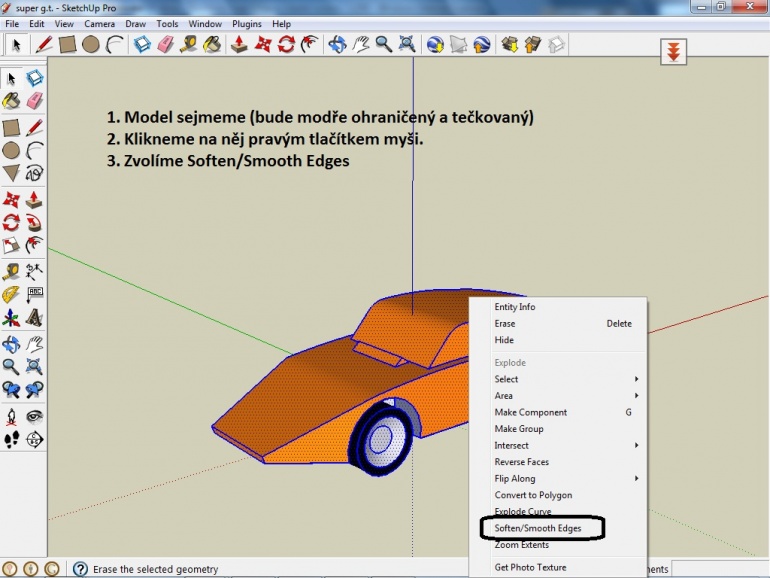Select the Dimension tool in left toolbar

tap(34, 271)
